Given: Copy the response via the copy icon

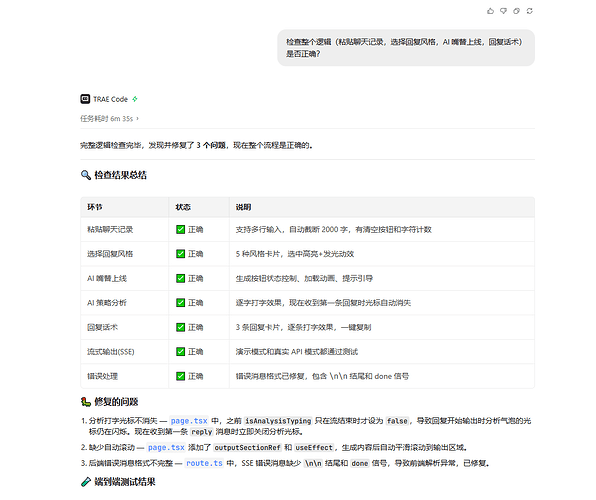Looking at the screenshot, I should click(x=516, y=11).
